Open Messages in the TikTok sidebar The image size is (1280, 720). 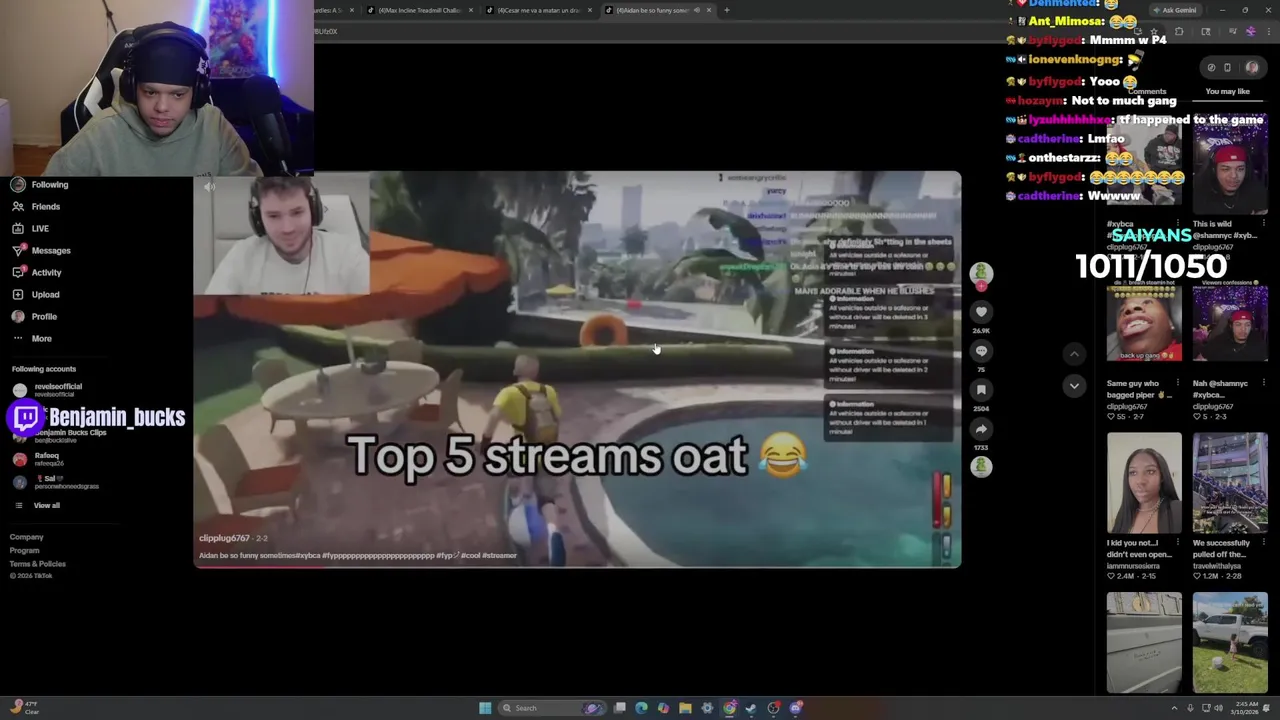(x=41, y=250)
